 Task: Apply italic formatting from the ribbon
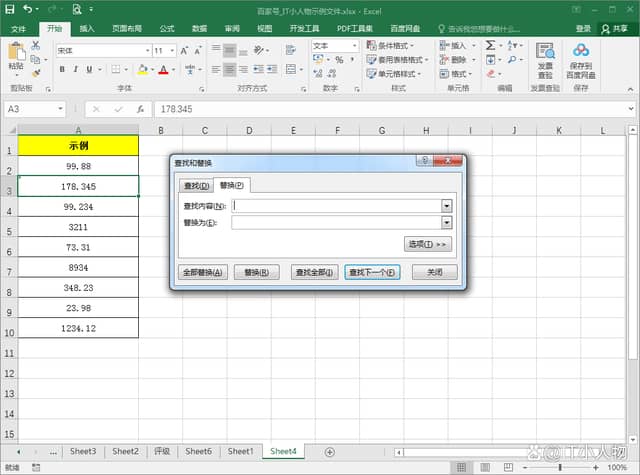(x=76, y=69)
